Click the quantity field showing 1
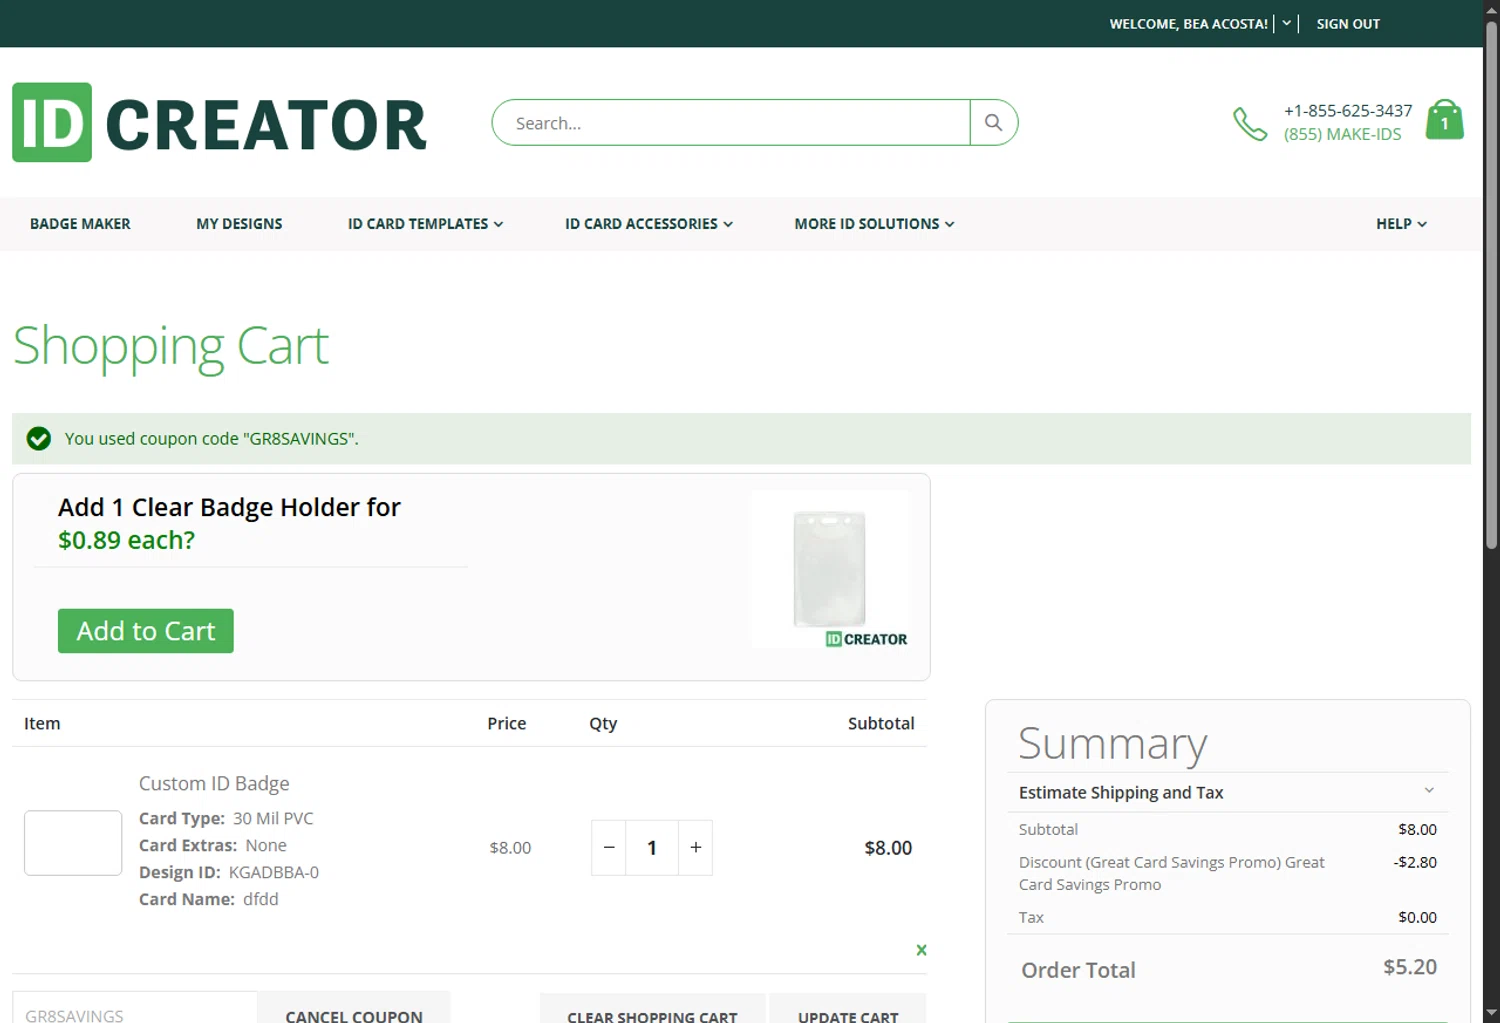1500x1023 pixels. click(x=652, y=848)
